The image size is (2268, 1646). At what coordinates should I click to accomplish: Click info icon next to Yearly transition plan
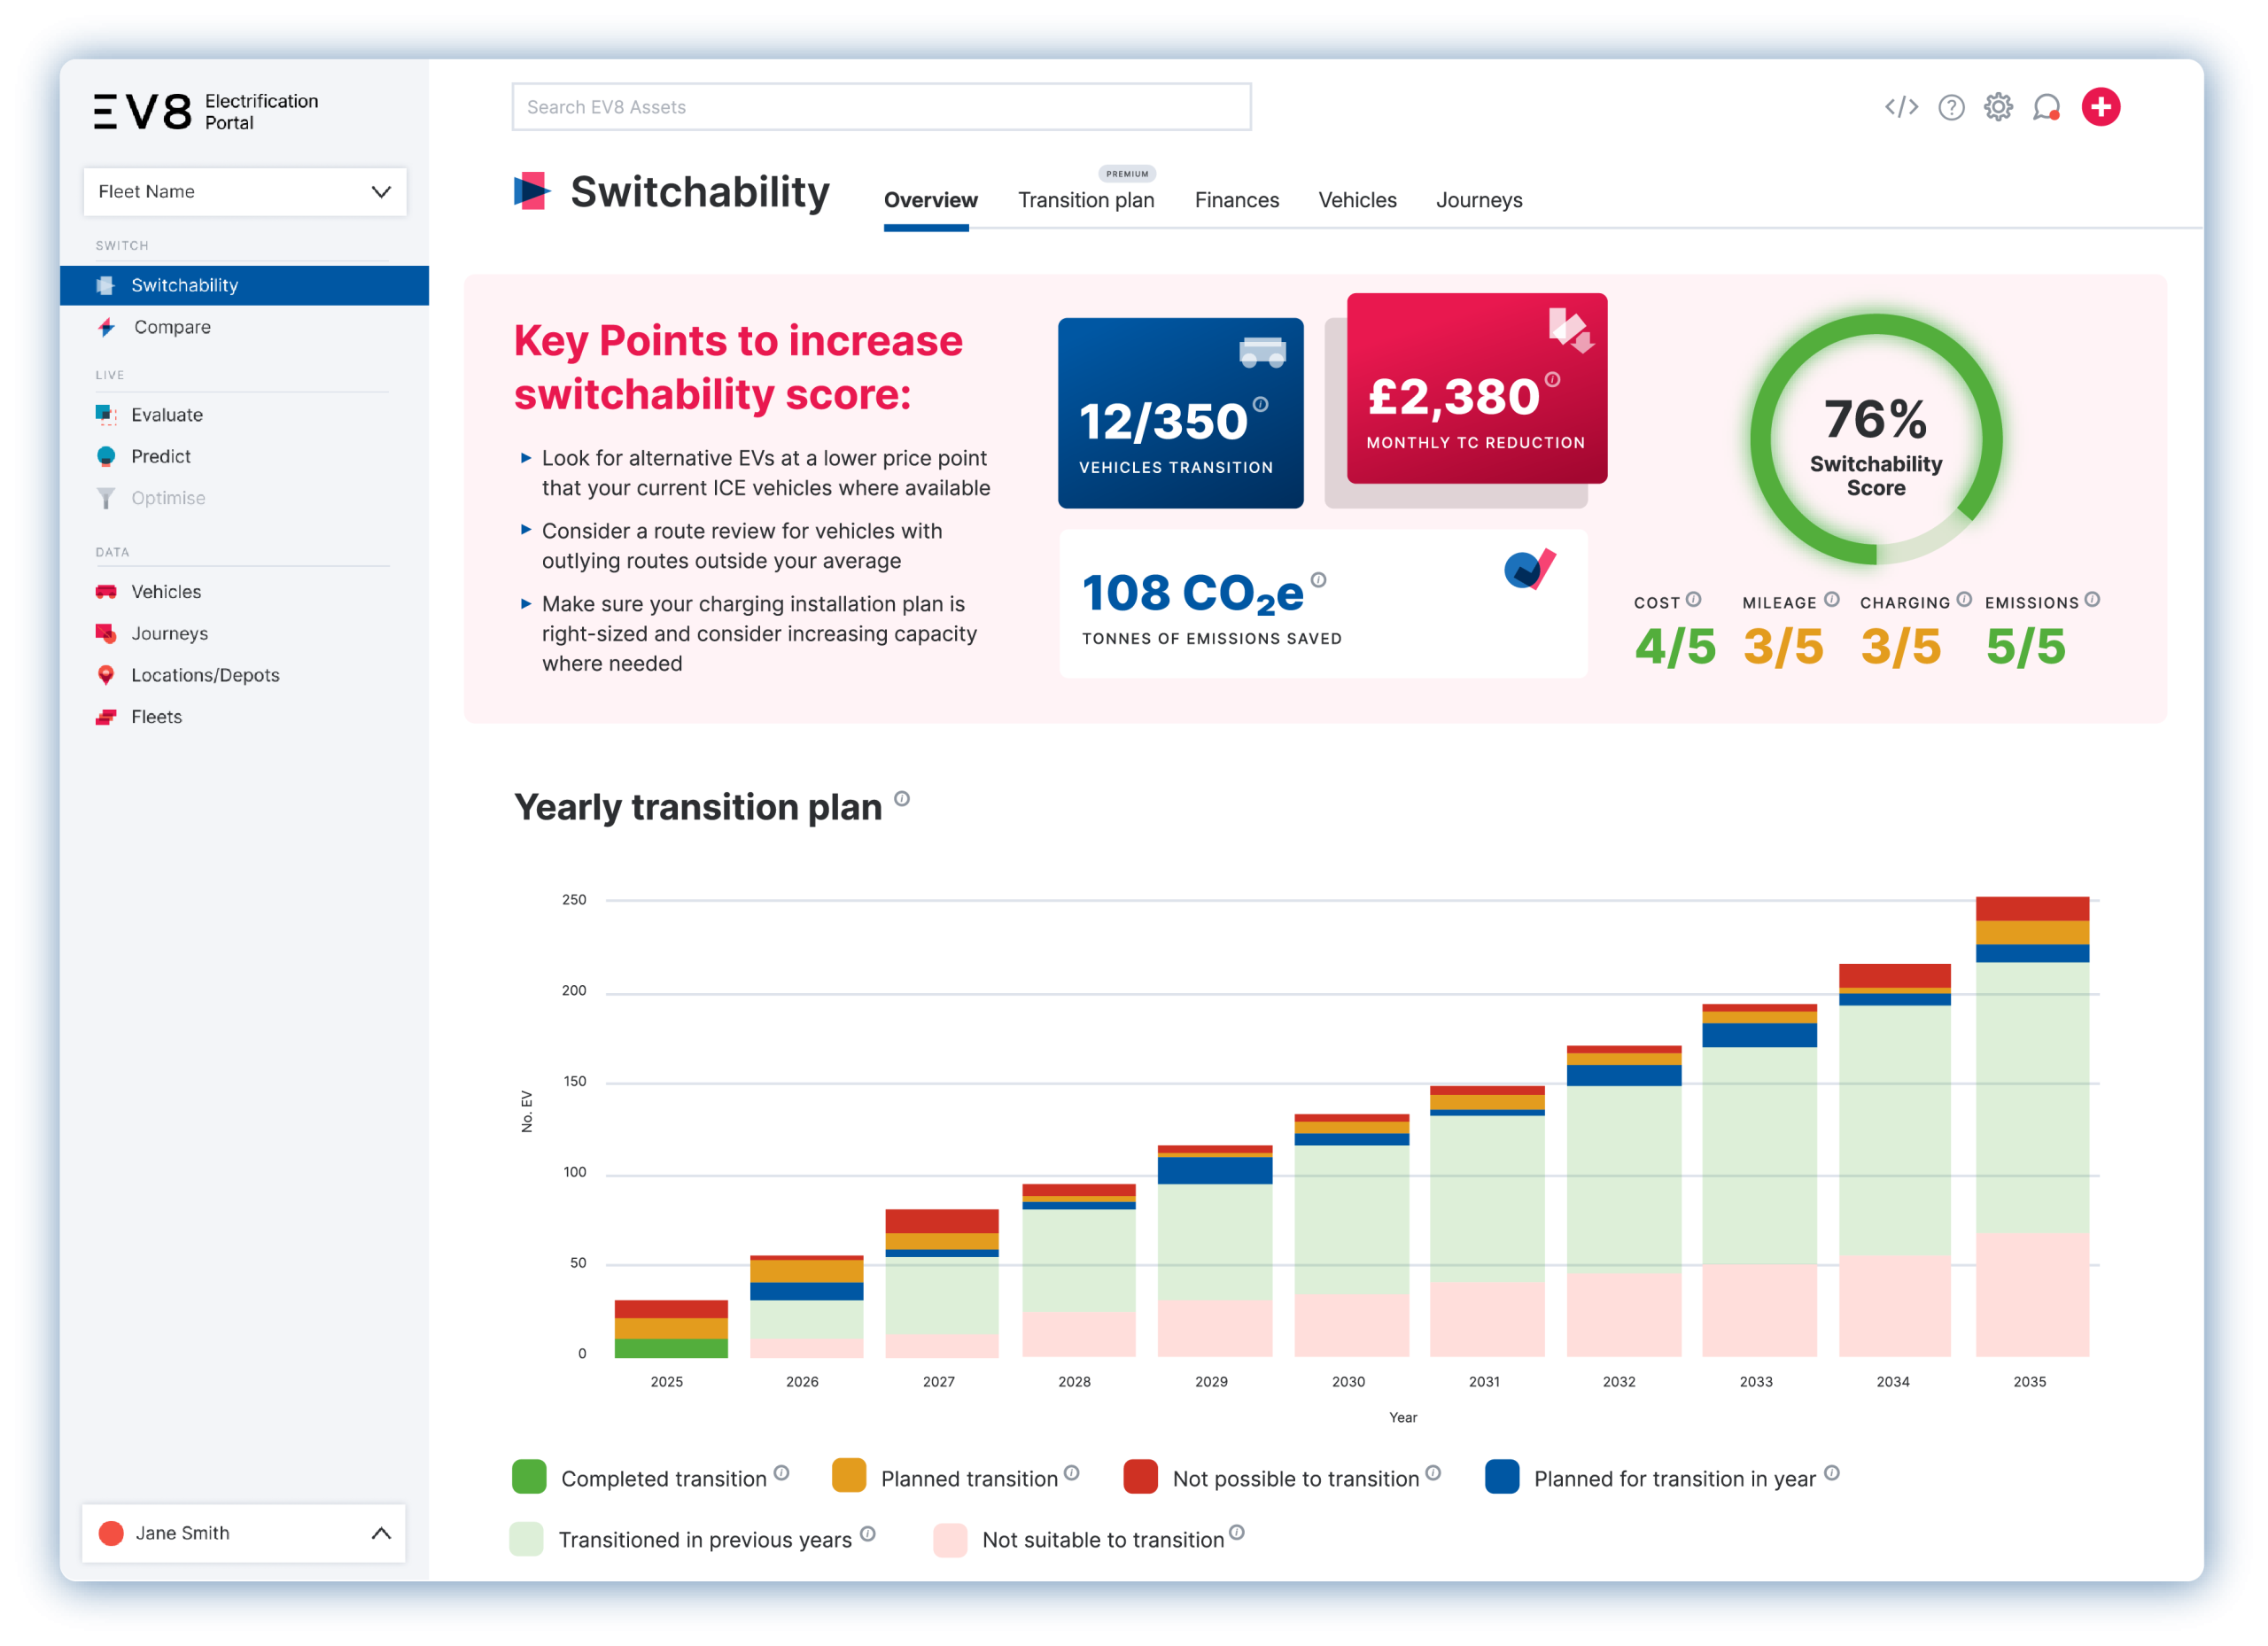[902, 798]
